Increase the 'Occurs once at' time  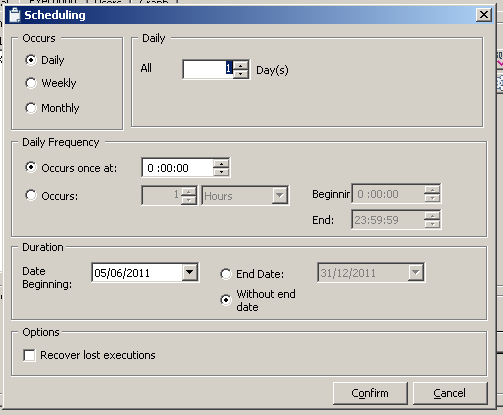click(221, 163)
